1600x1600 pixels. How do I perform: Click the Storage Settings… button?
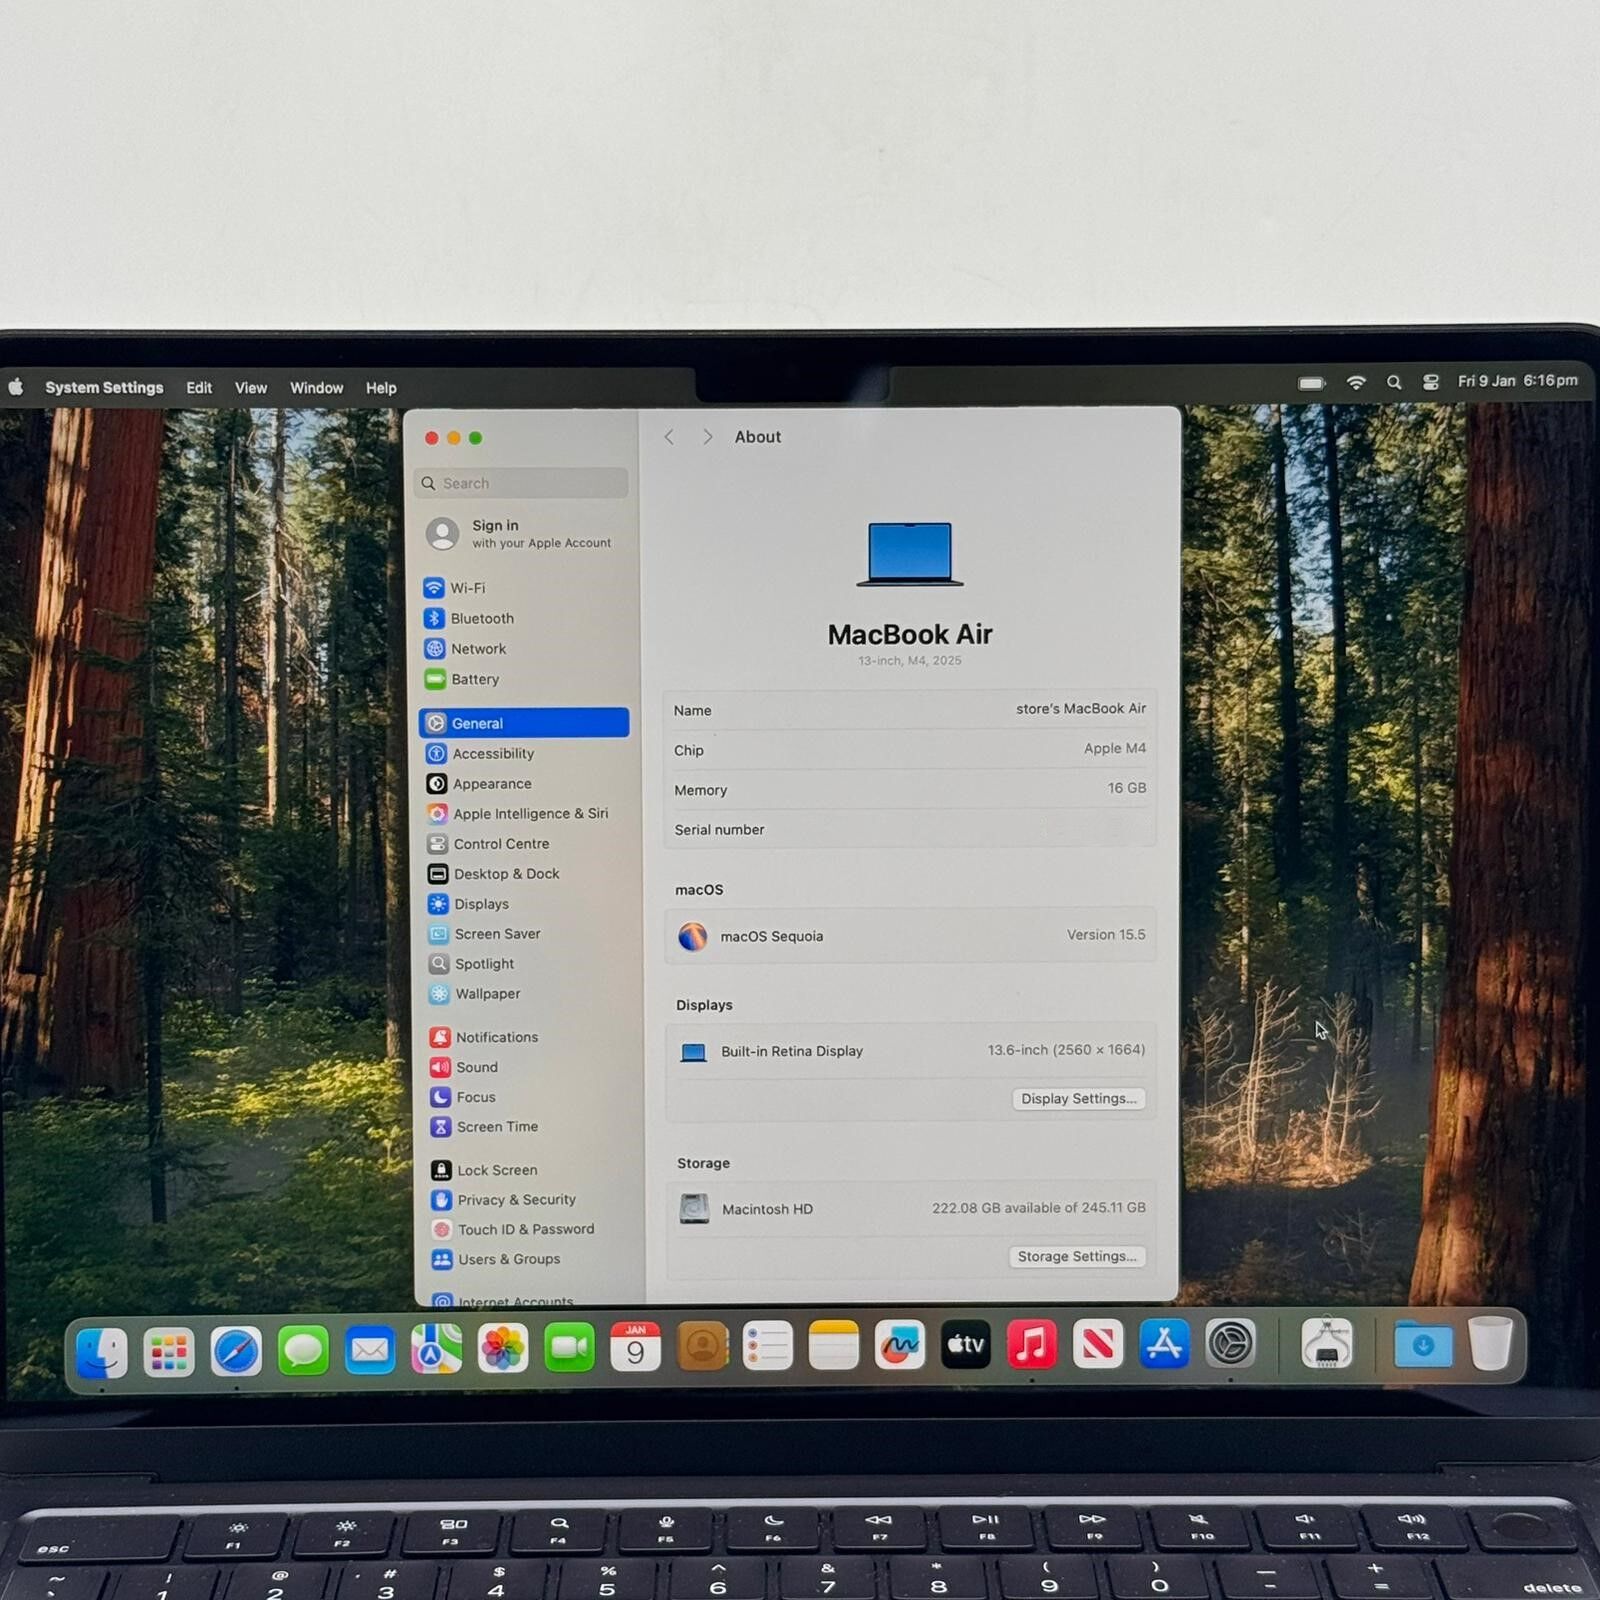click(1076, 1256)
